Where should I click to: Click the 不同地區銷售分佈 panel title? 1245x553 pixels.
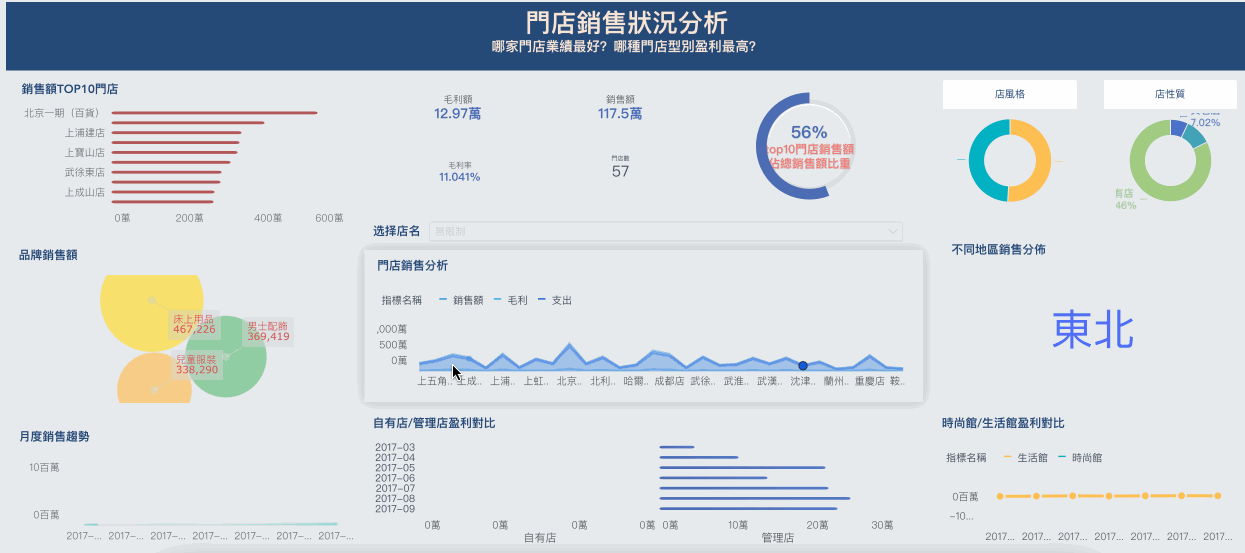pos(999,249)
